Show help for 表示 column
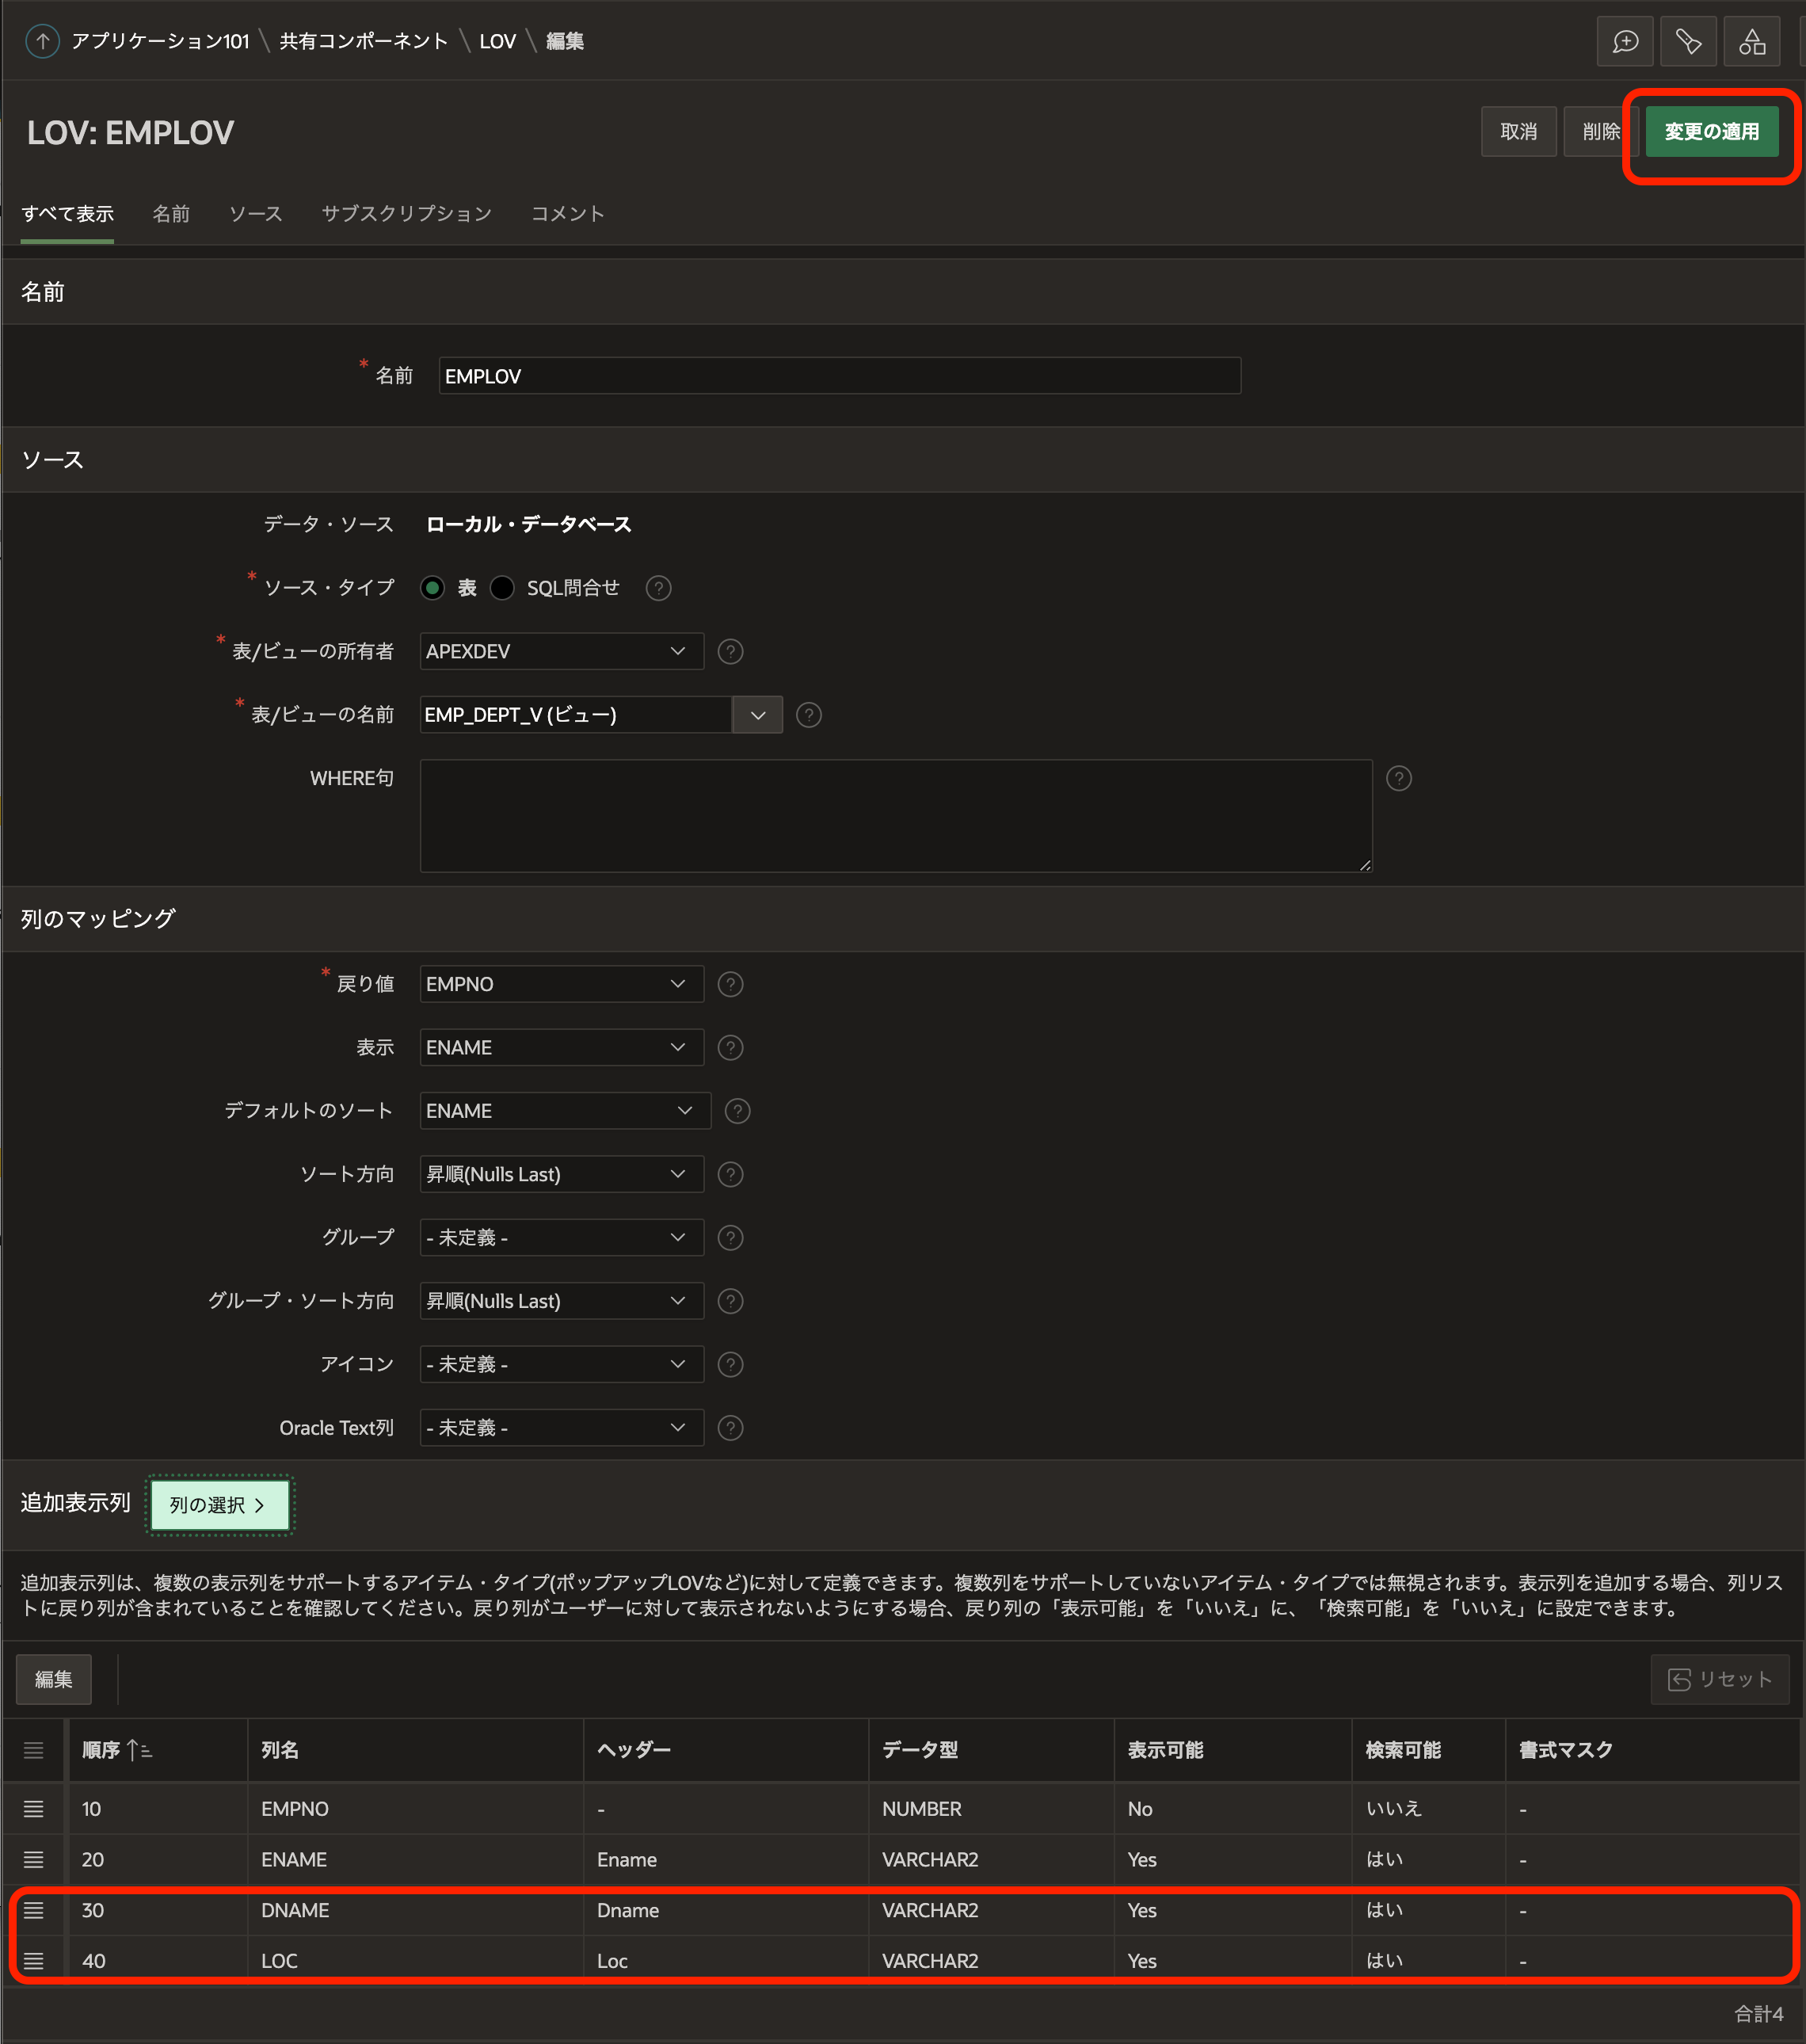Screen dimensions: 1806x2044 tap(731, 1047)
